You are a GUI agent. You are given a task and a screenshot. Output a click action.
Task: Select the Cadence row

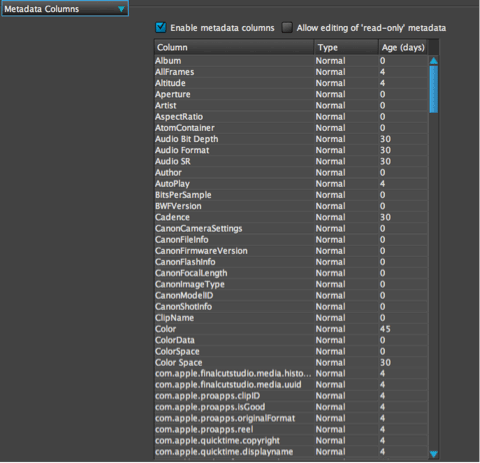tap(291, 217)
